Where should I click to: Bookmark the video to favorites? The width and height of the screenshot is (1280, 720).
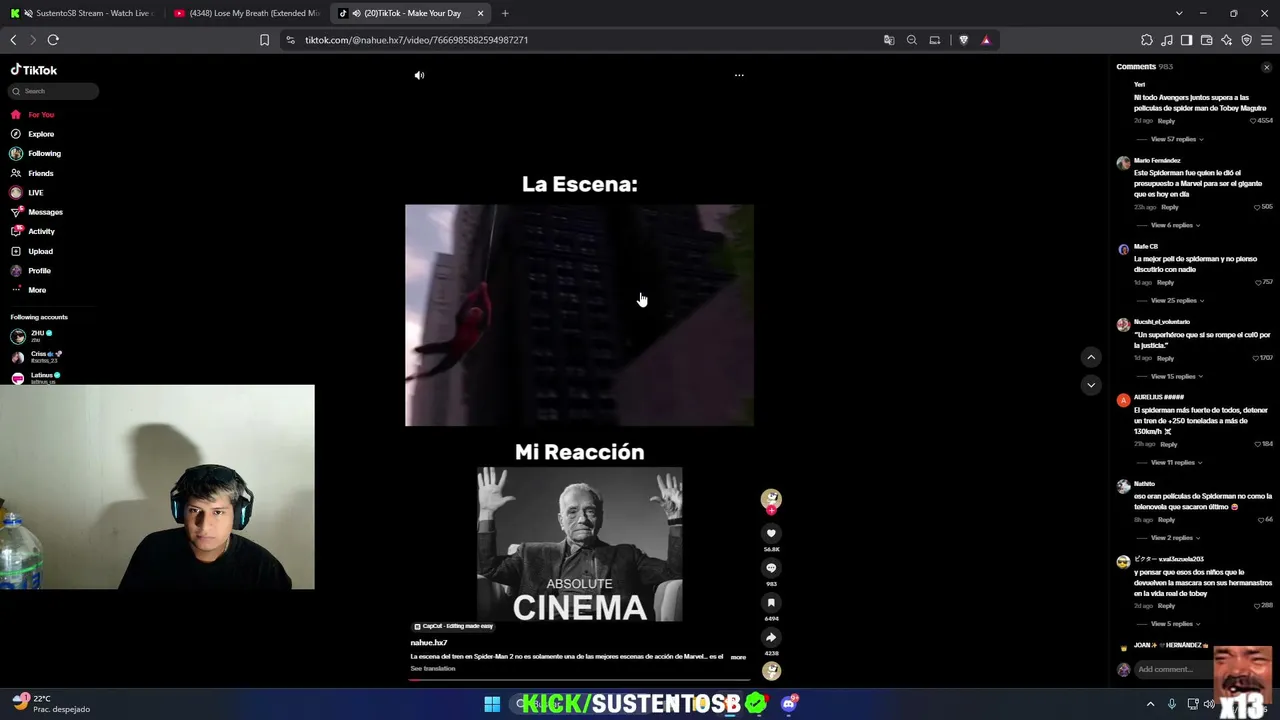771,603
